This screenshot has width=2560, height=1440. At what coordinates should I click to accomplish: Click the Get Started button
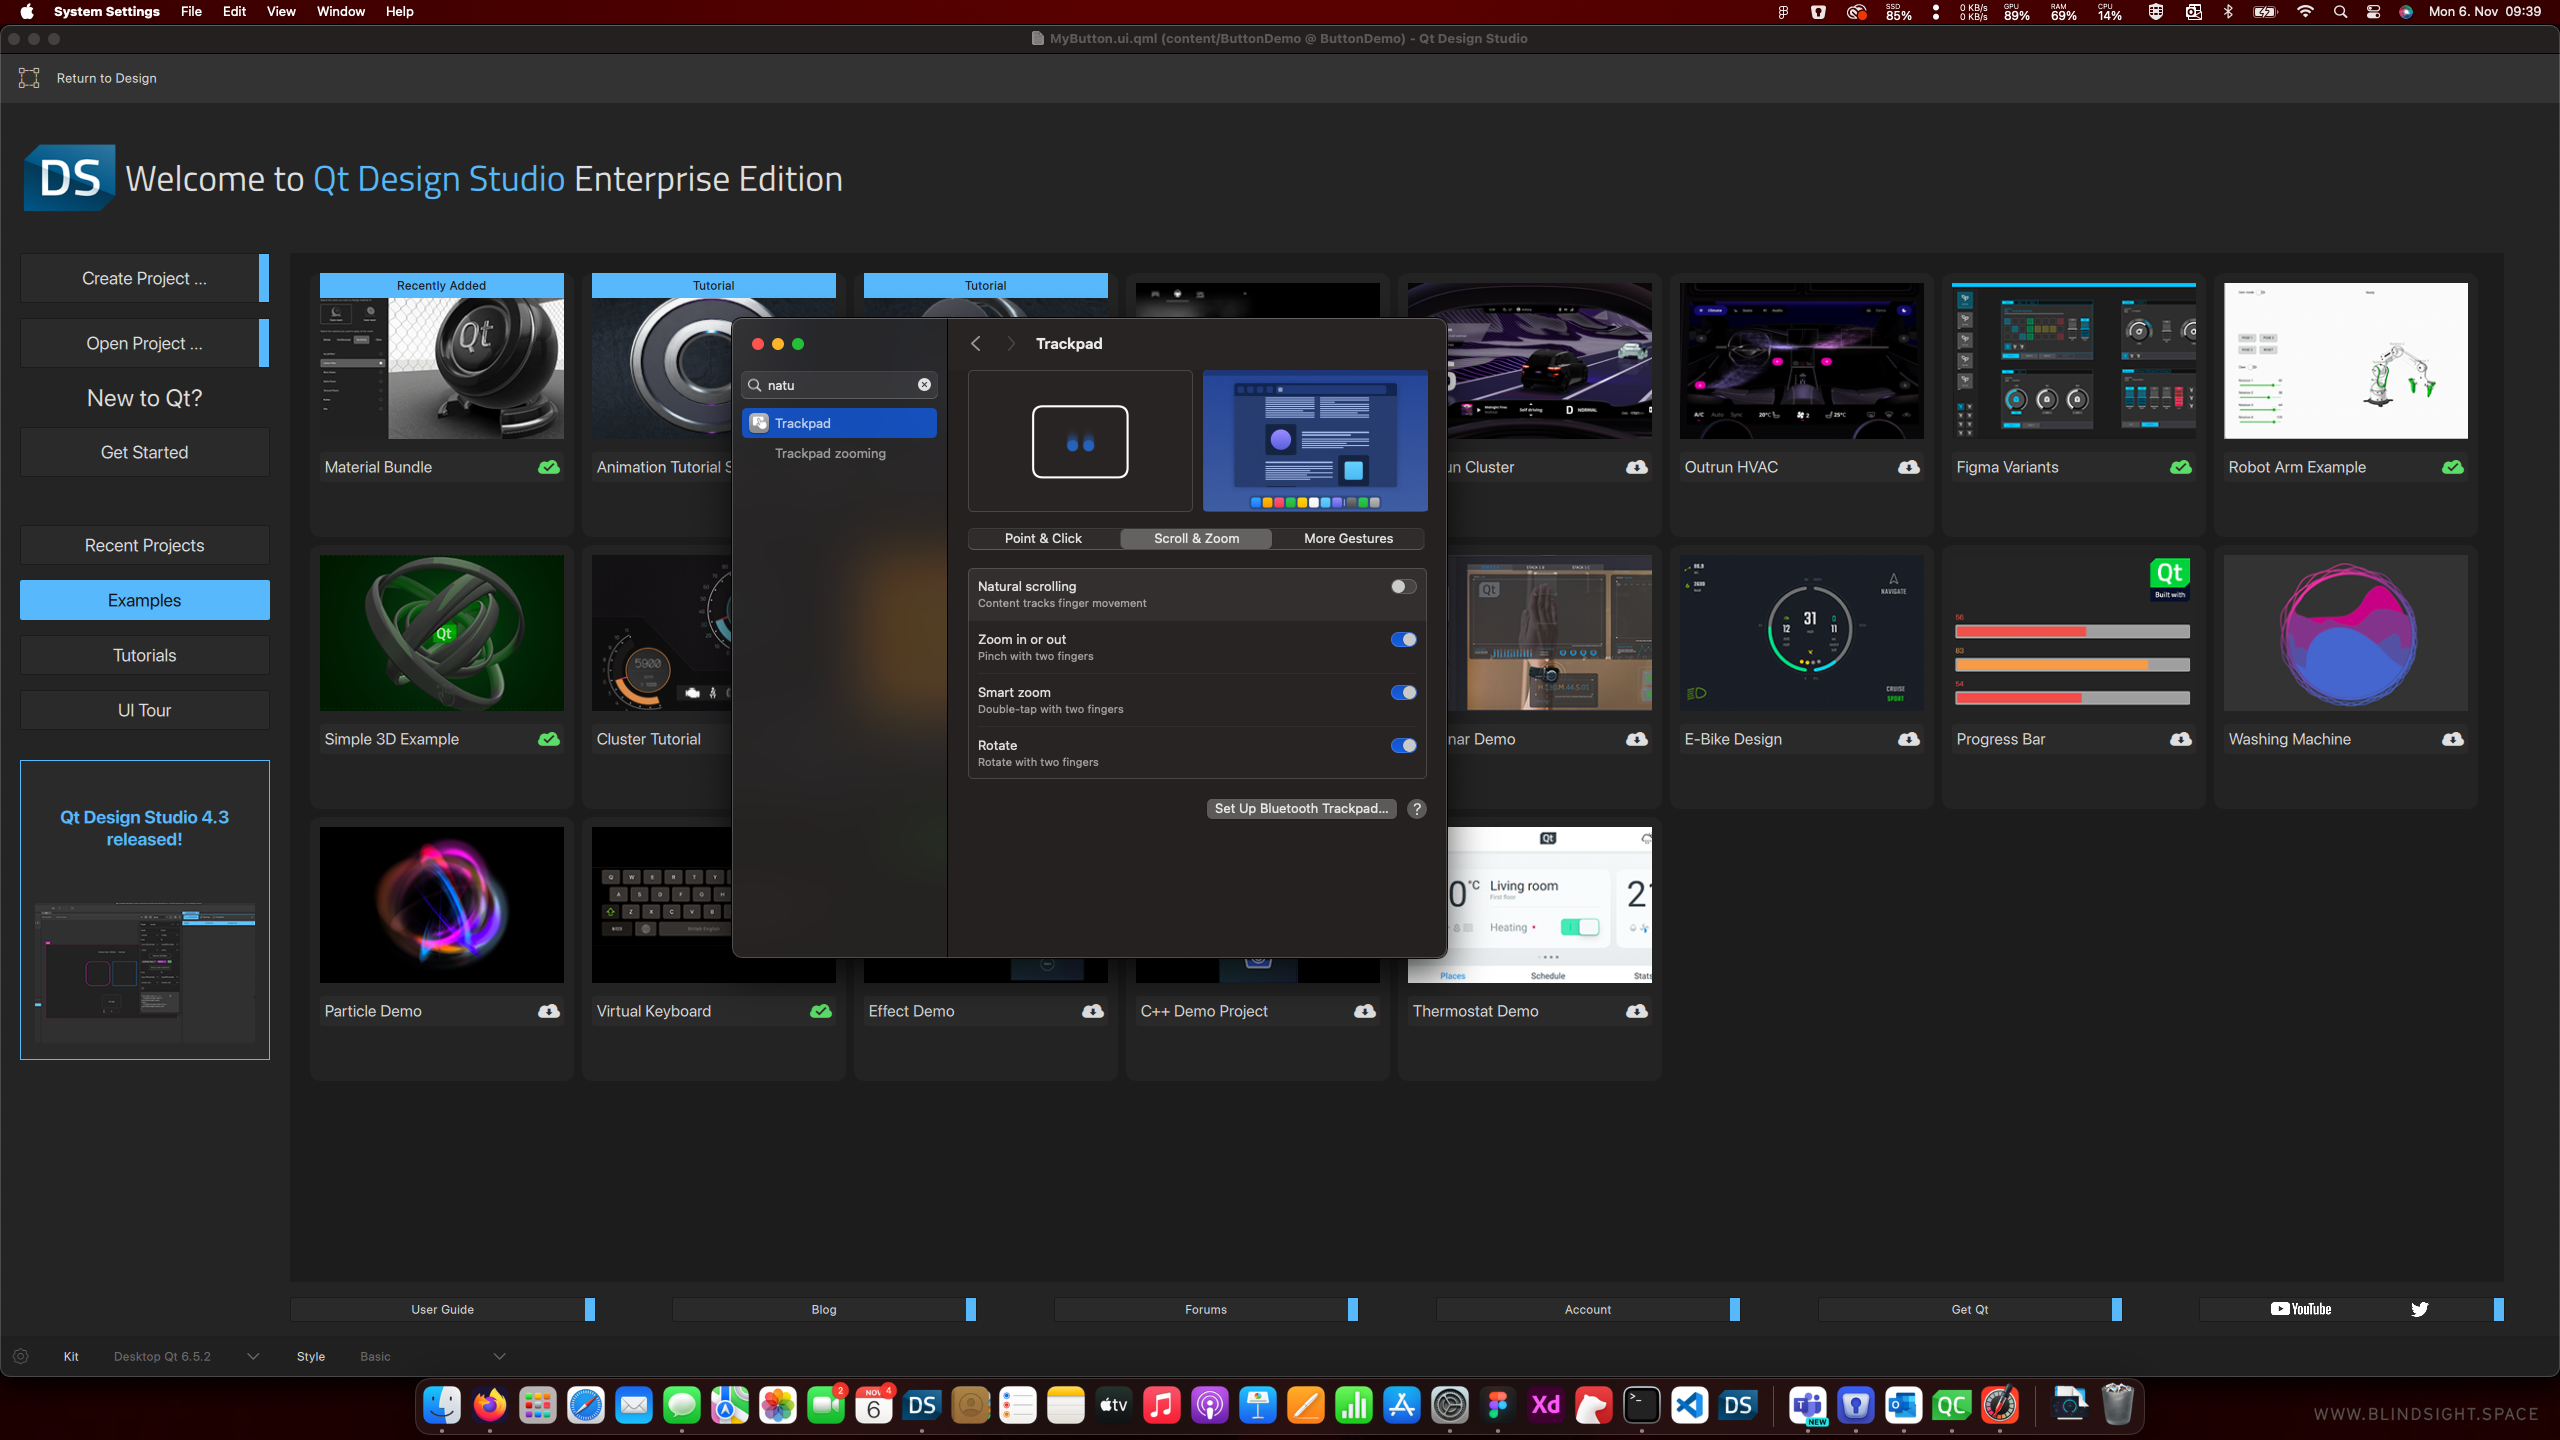[x=144, y=452]
